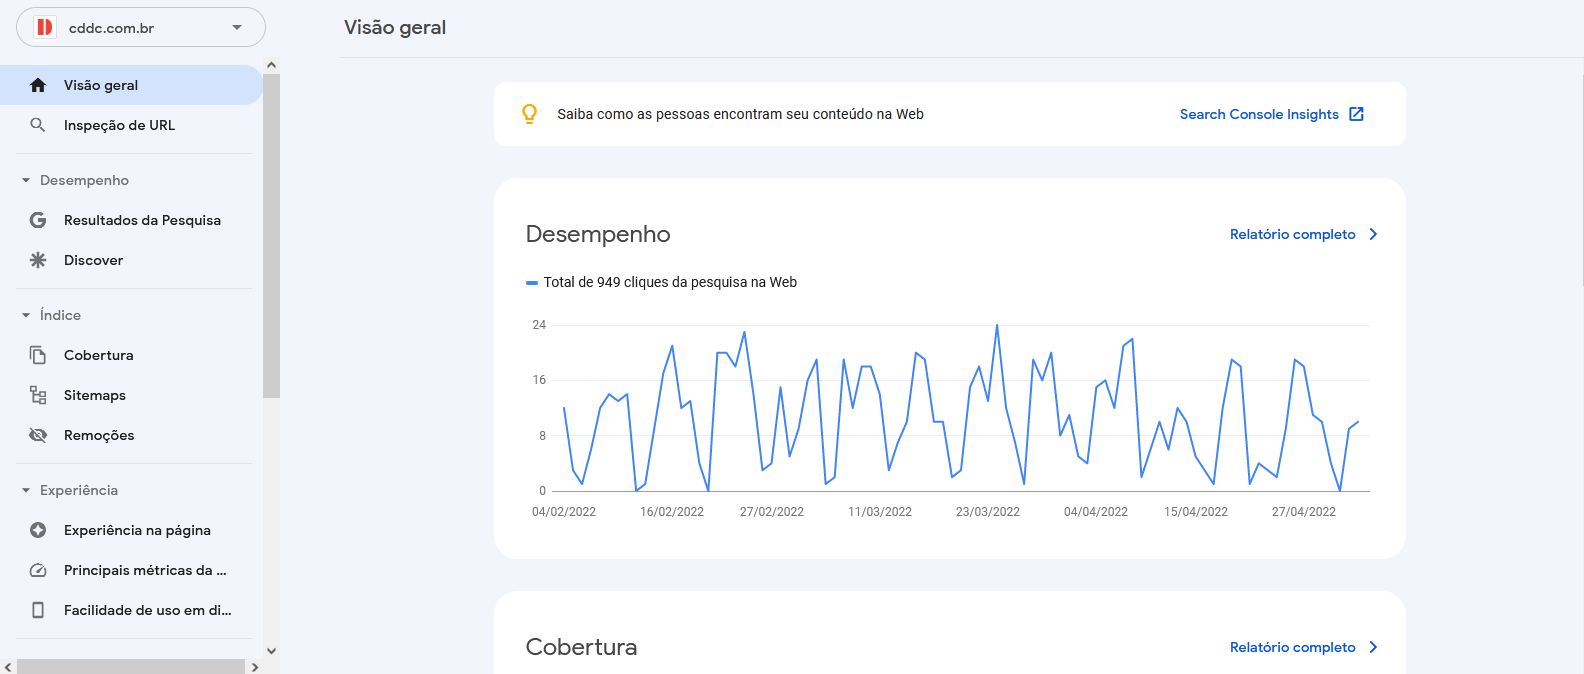This screenshot has width=1584, height=674.
Task: Collapse the Índice sidebar section
Action: (26, 315)
